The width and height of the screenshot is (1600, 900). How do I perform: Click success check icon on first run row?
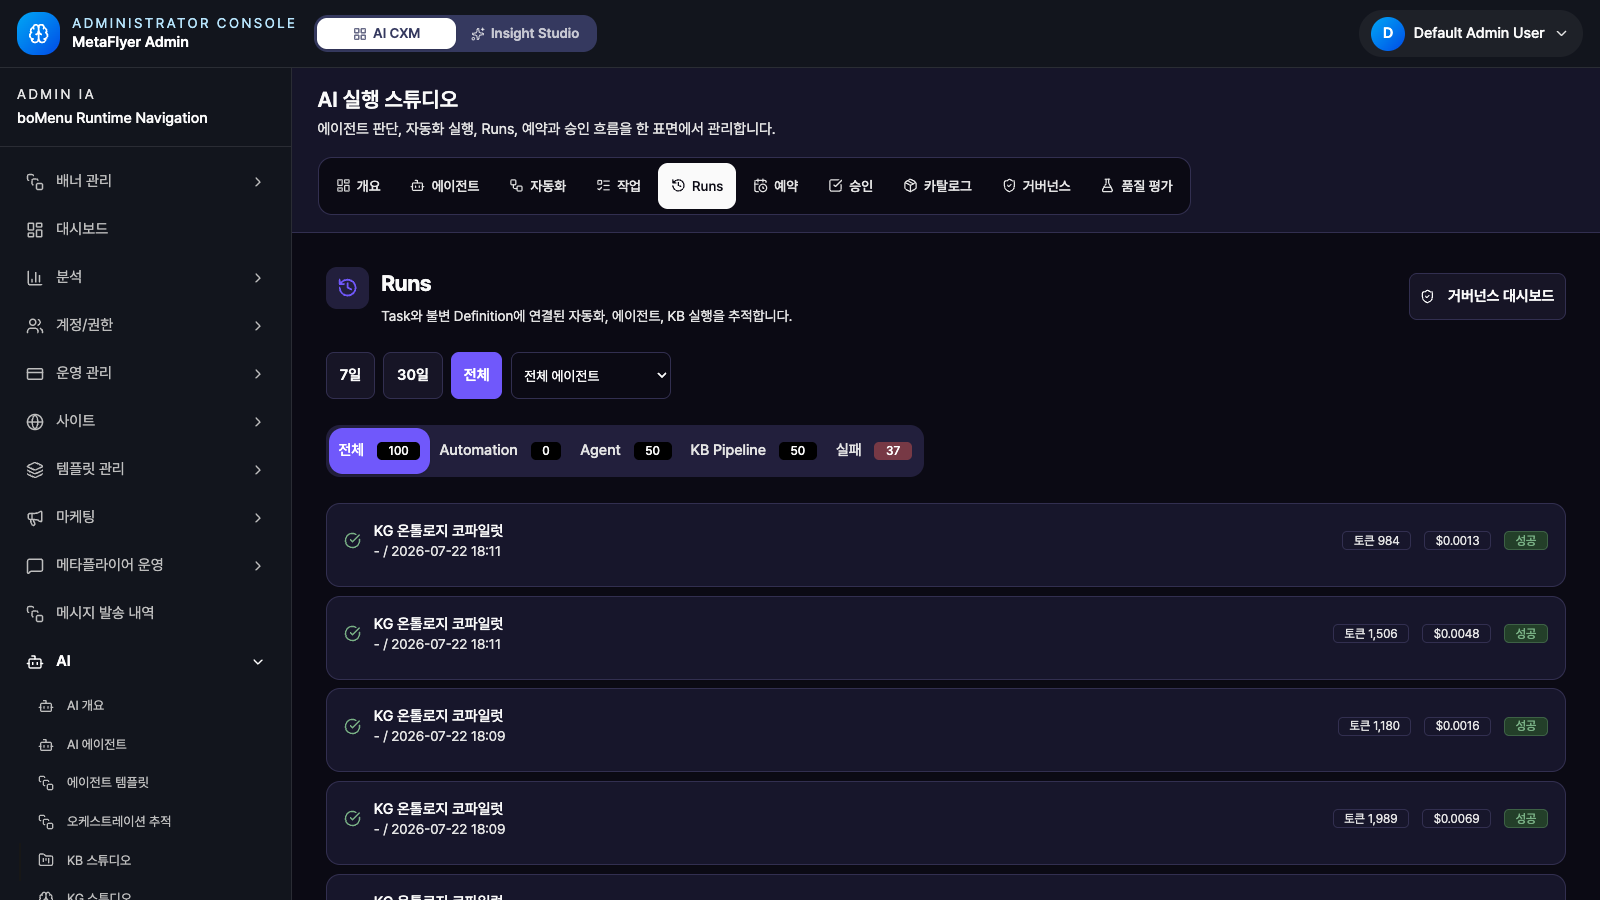click(x=353, y=541)
